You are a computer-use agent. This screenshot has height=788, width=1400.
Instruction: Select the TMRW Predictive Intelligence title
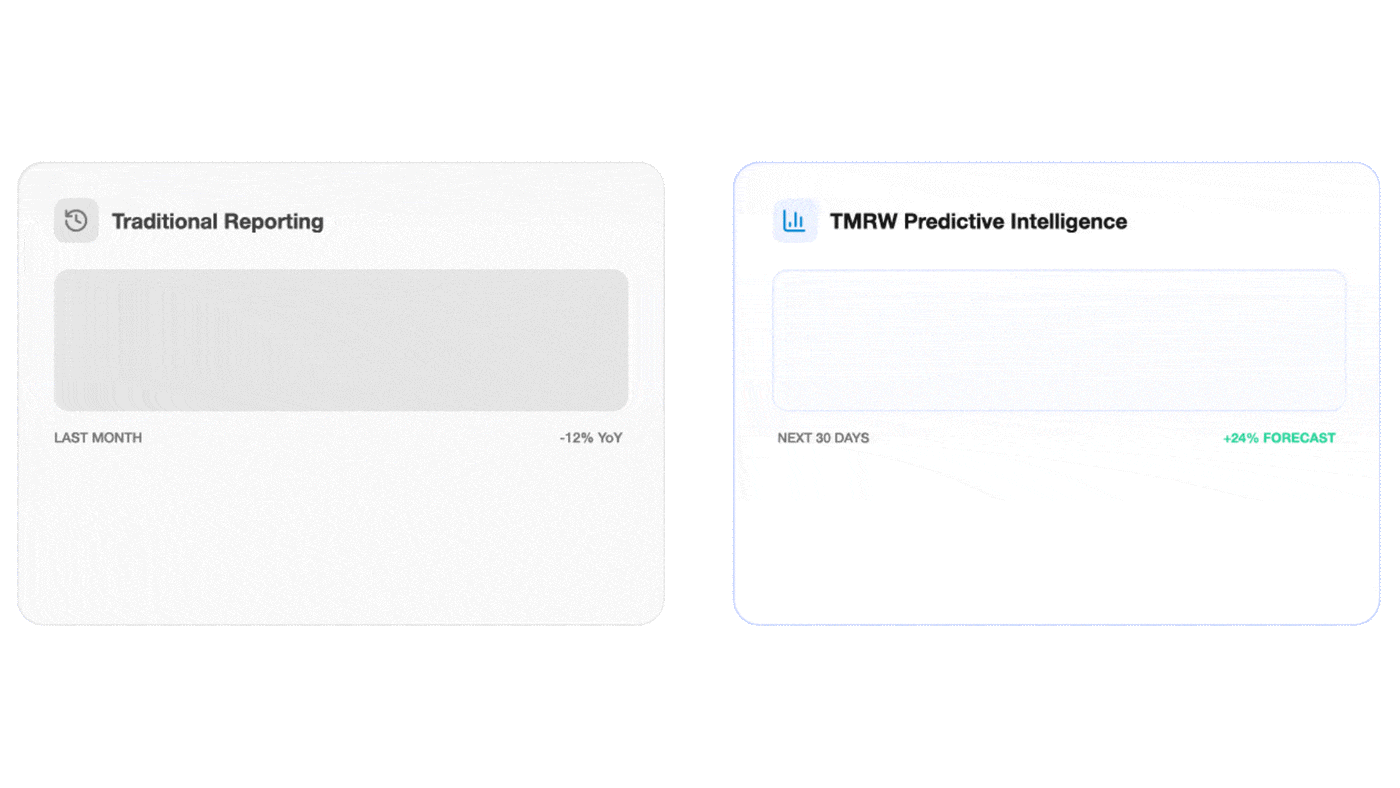click(977, 222)
